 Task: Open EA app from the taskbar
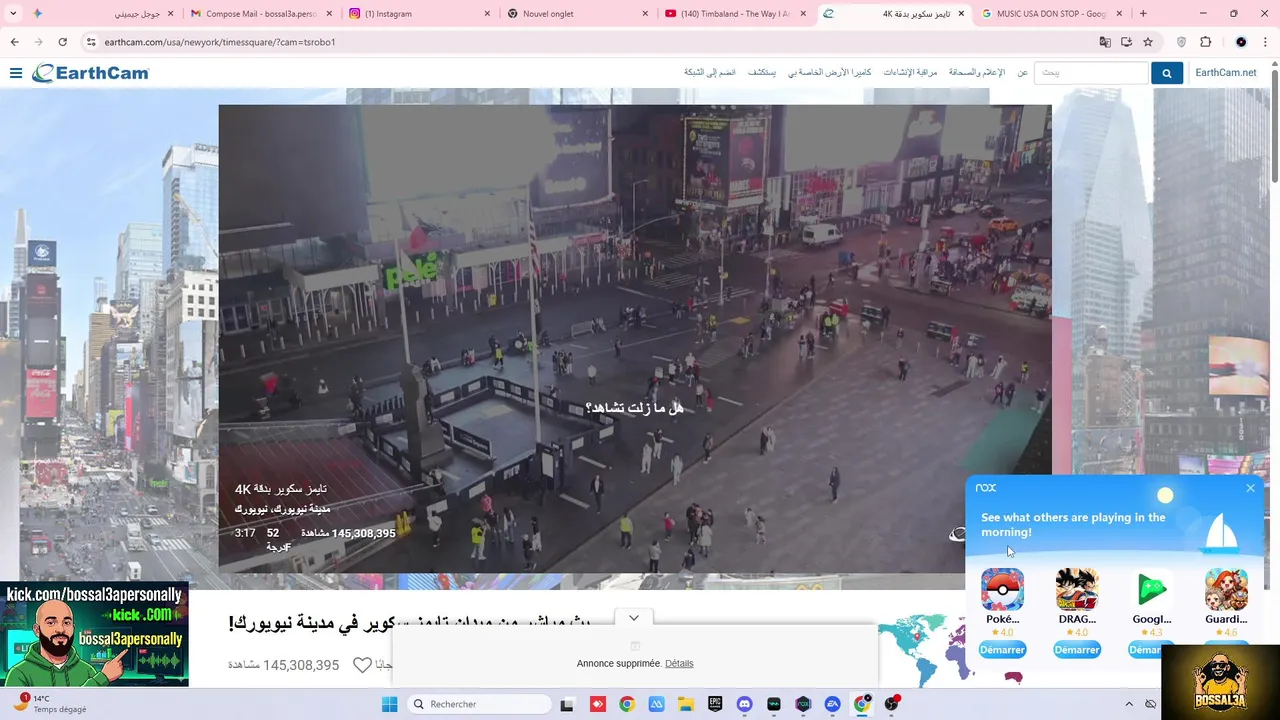(x=832, y=704)
